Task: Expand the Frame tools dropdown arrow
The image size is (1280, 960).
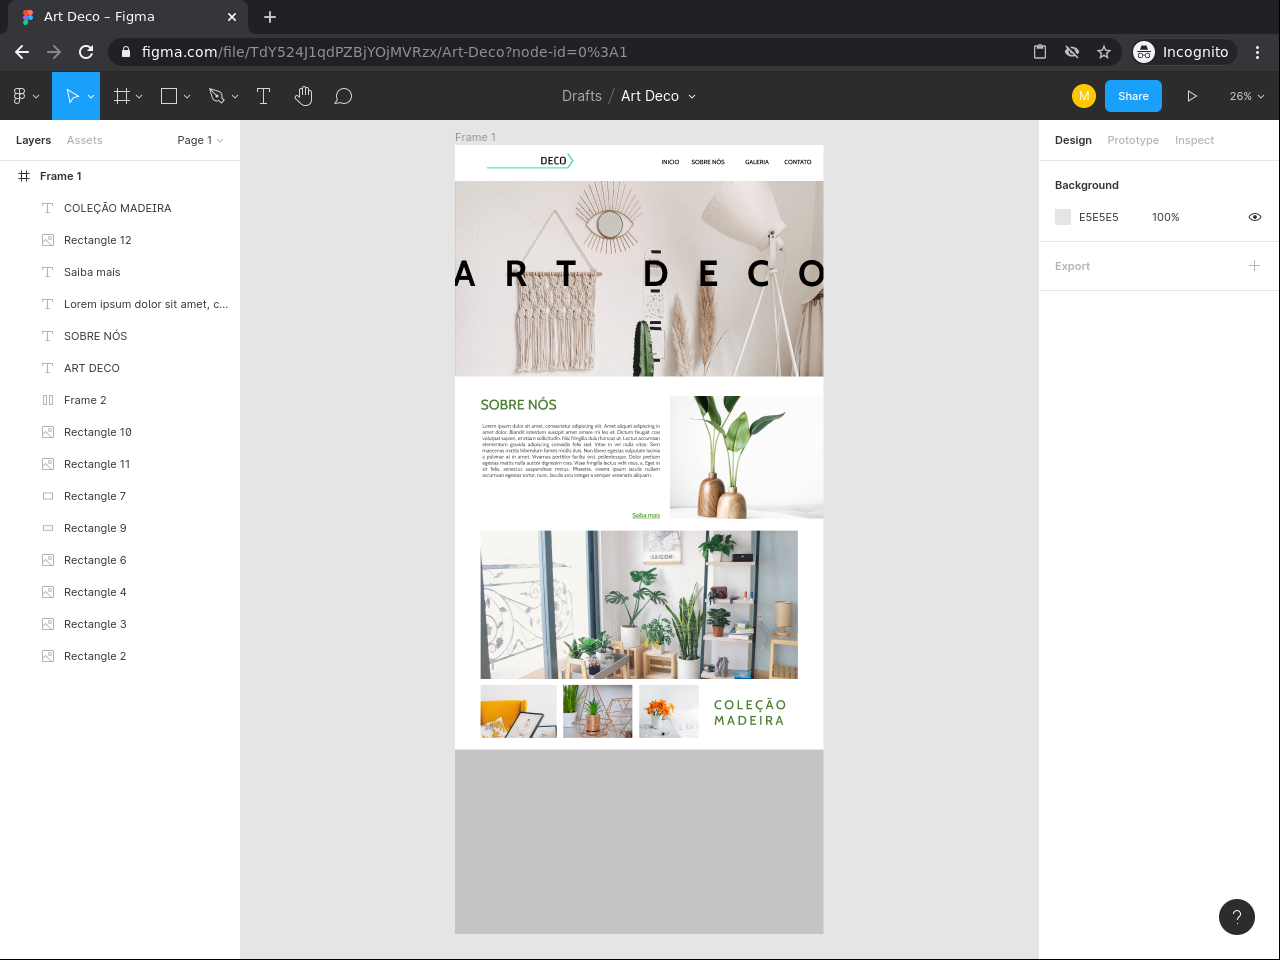Action: click(x=139, y=97)
